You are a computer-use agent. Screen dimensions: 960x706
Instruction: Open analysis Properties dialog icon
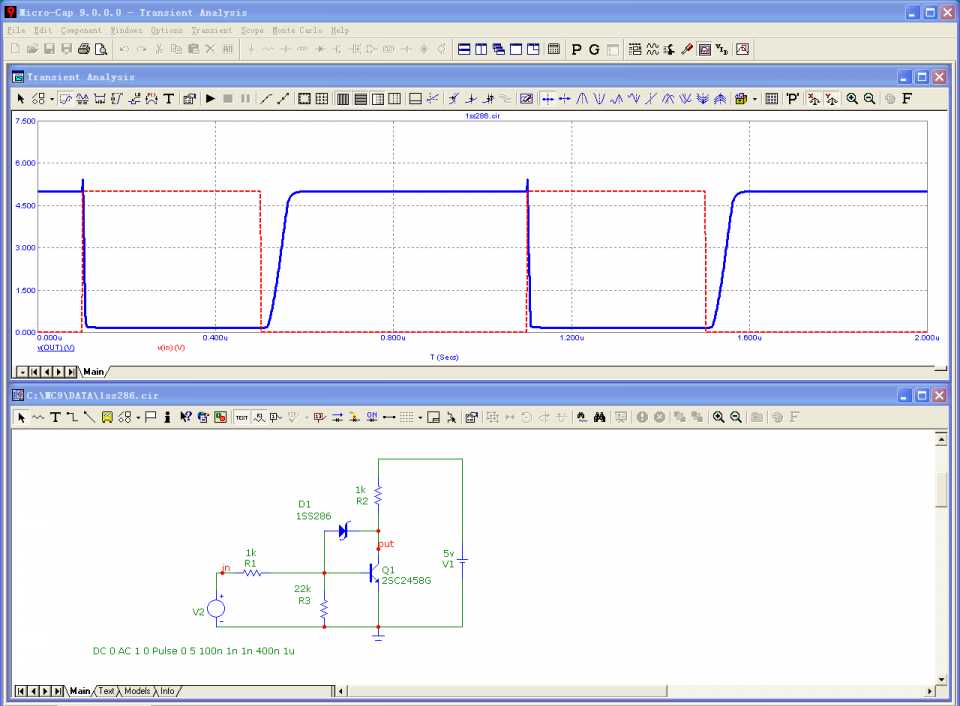point(189,99)
